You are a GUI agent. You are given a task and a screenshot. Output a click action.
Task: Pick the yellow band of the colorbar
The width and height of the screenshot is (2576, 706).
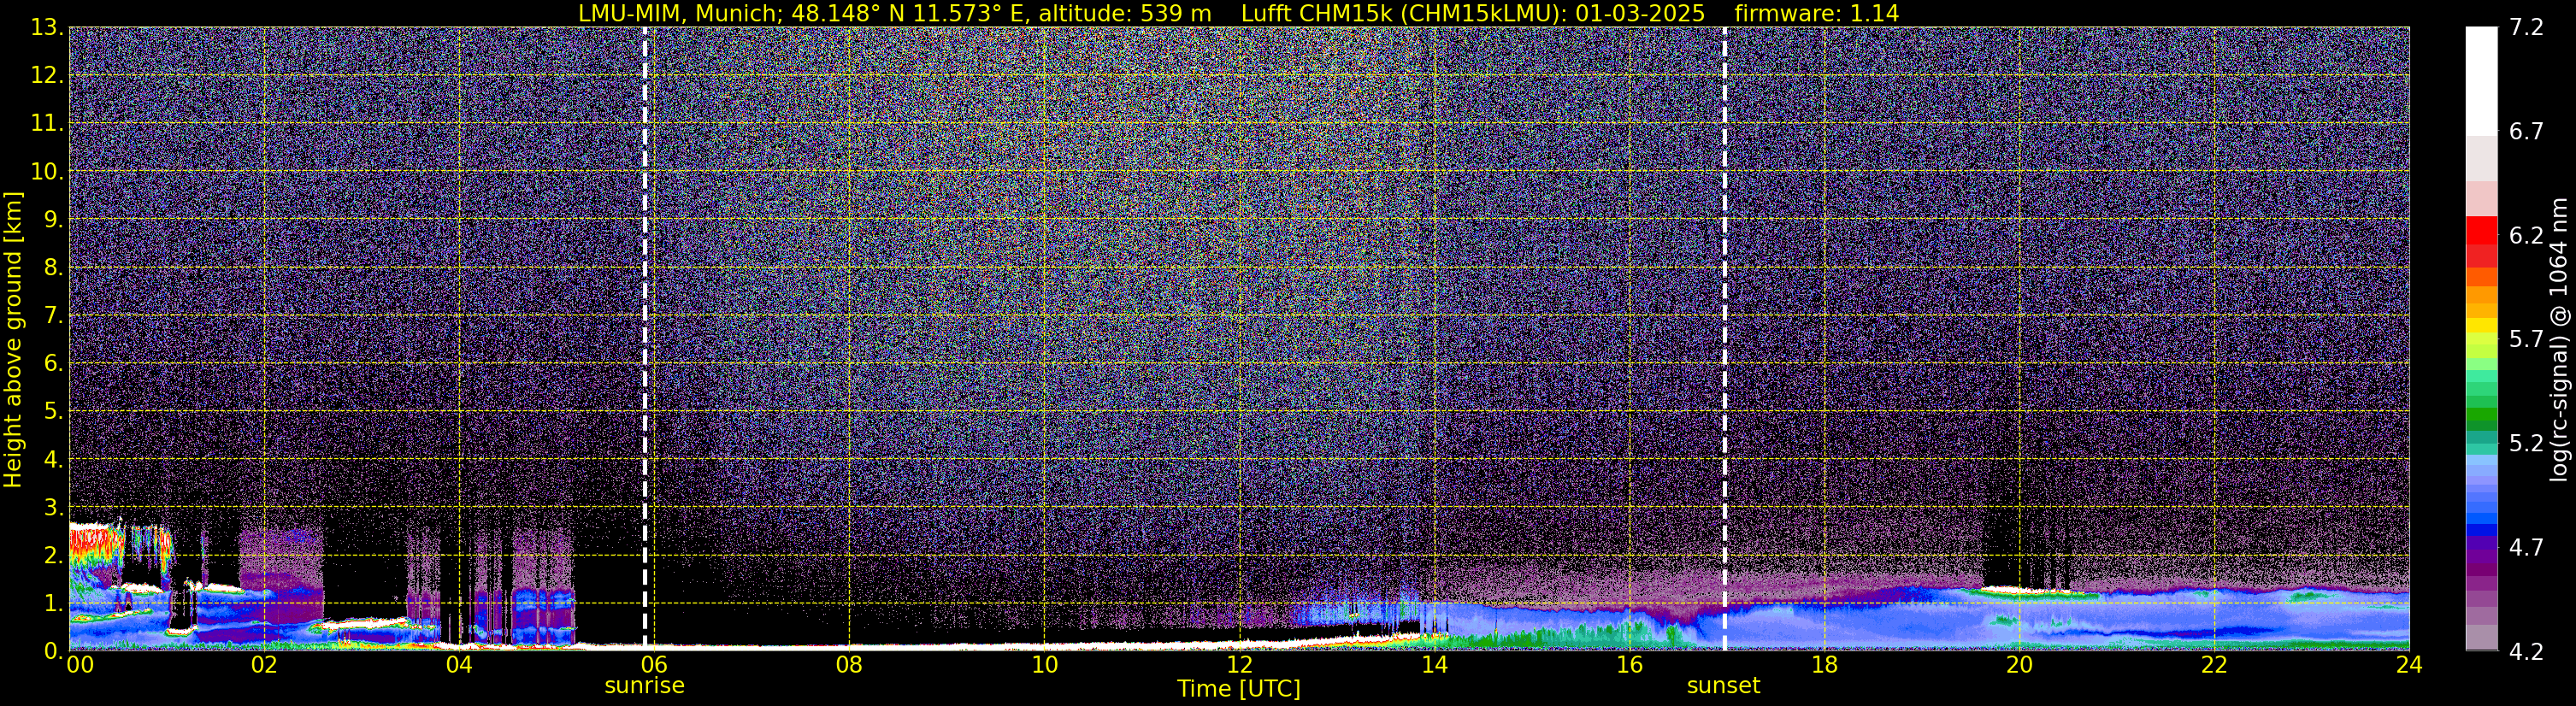pos(2481,325)
